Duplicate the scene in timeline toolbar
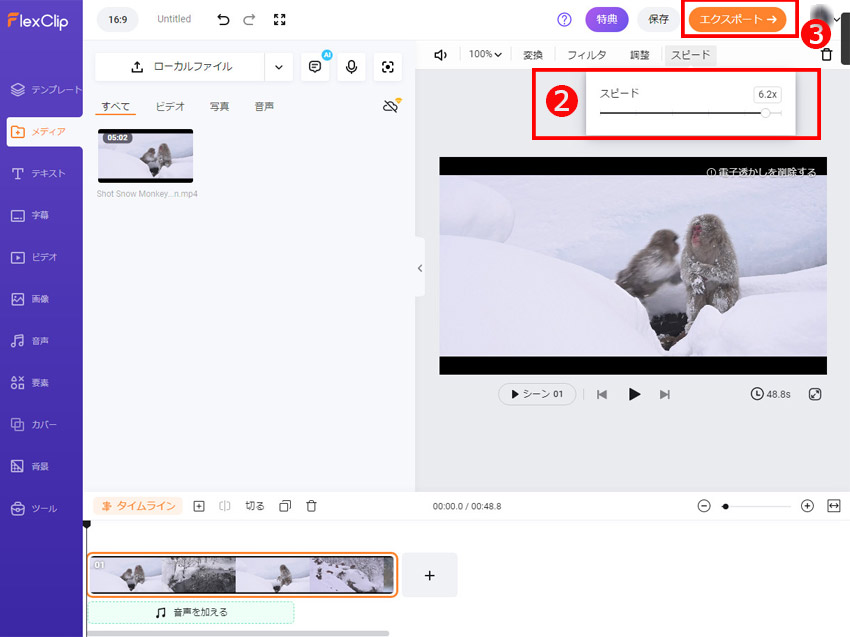This screenshot has width=850, height=637. coord(284,506)
